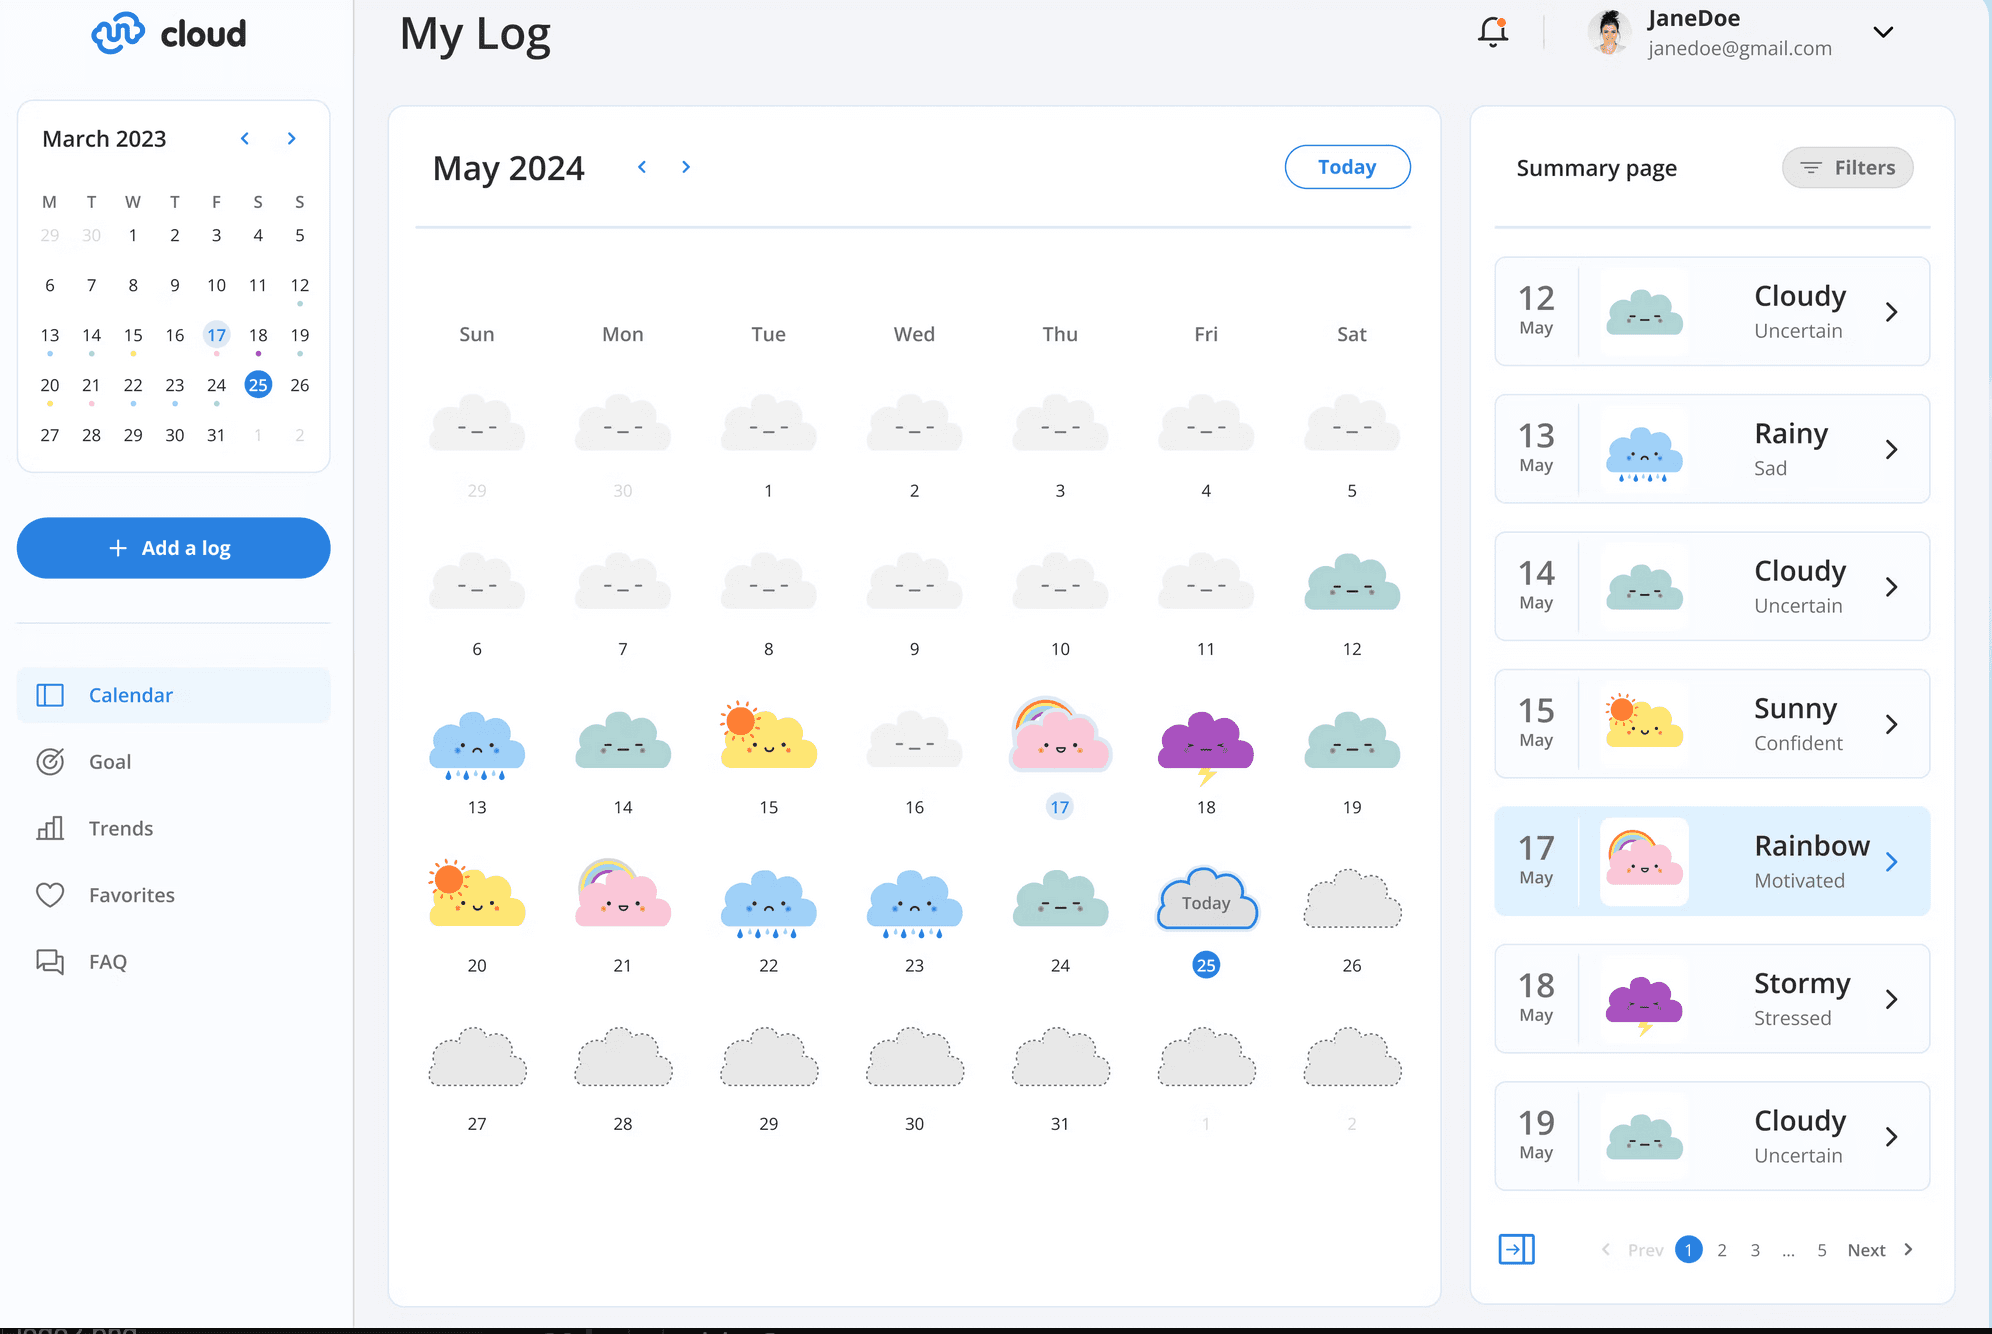The height and width of the screenshot is (1334, 1992).
Task: Go to previous month in mini calendar
Action: tap(245, 138)
